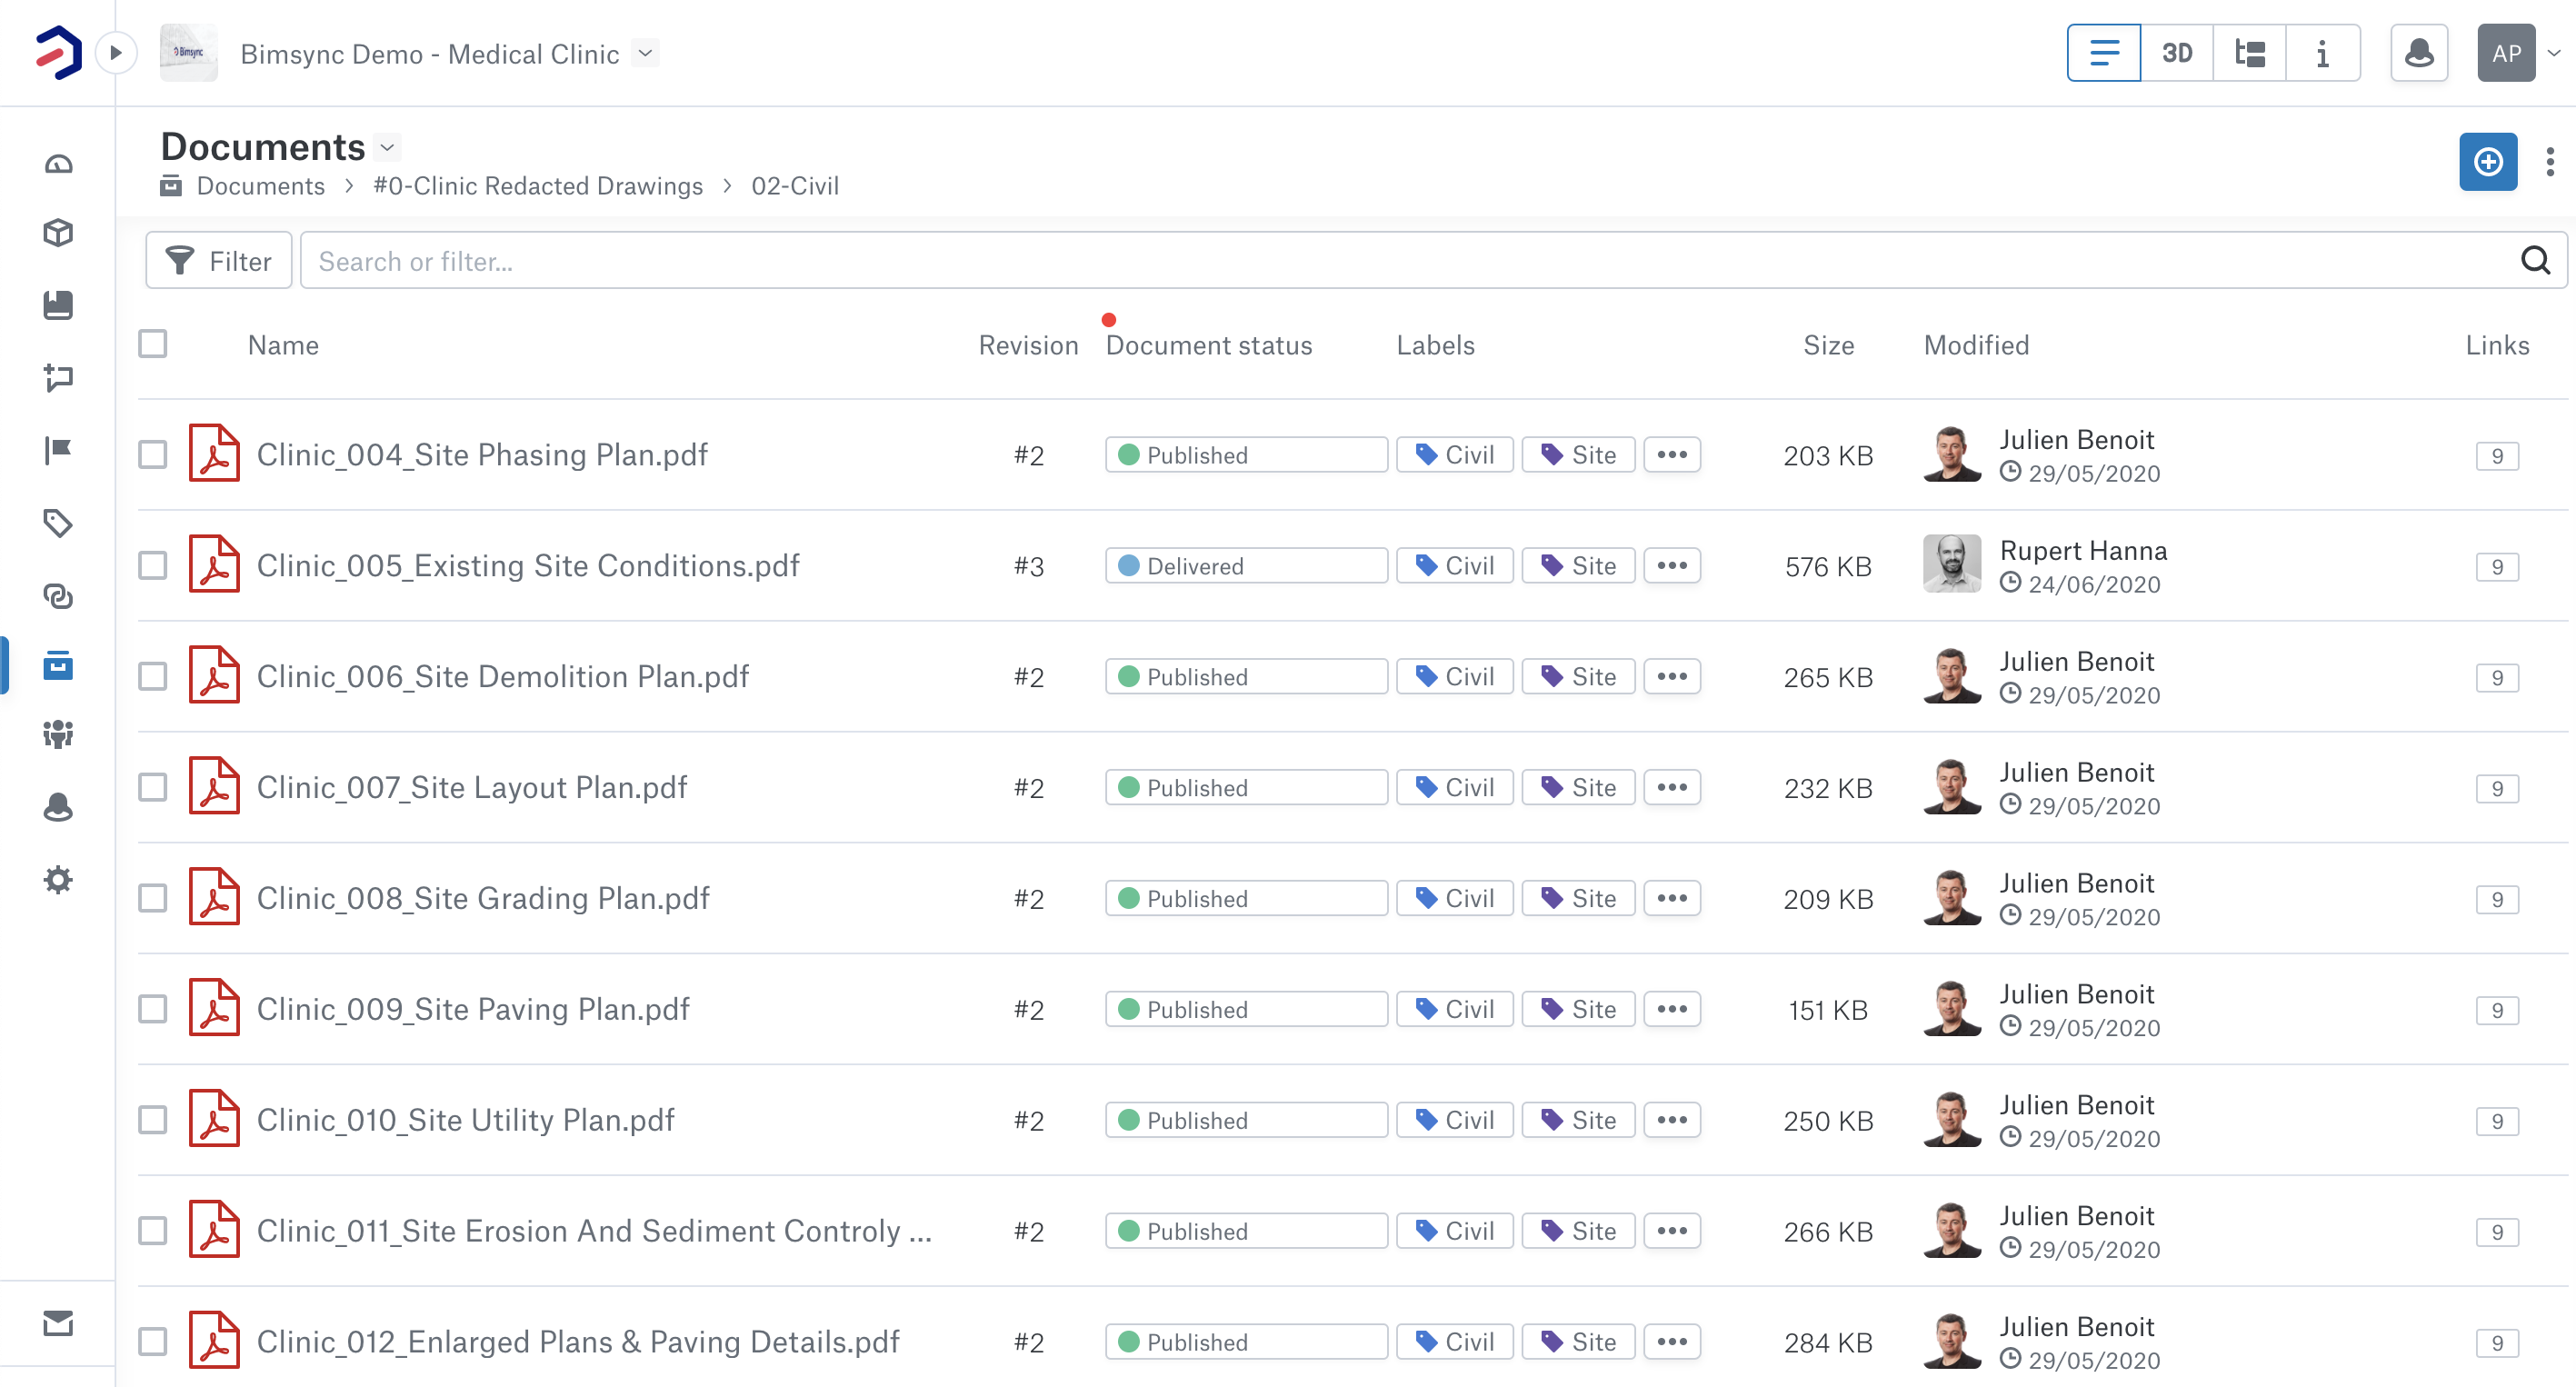Expand the sidebar with the play arrow
The image size is (2576, 1387).
coord(116,53)
